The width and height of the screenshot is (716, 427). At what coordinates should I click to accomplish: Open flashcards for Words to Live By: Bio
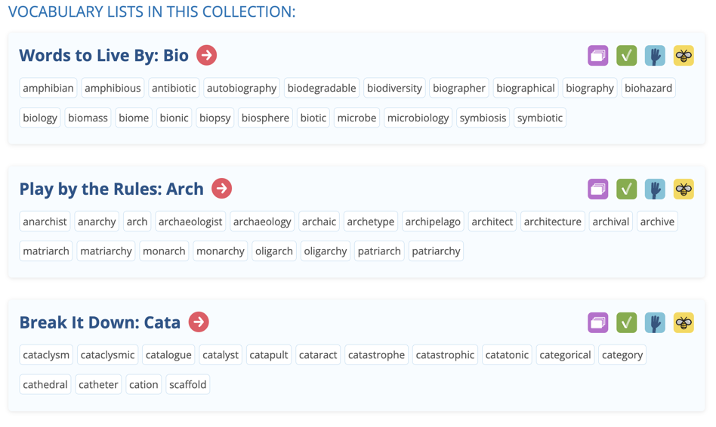pyautogui.click(x=598, y=56)
